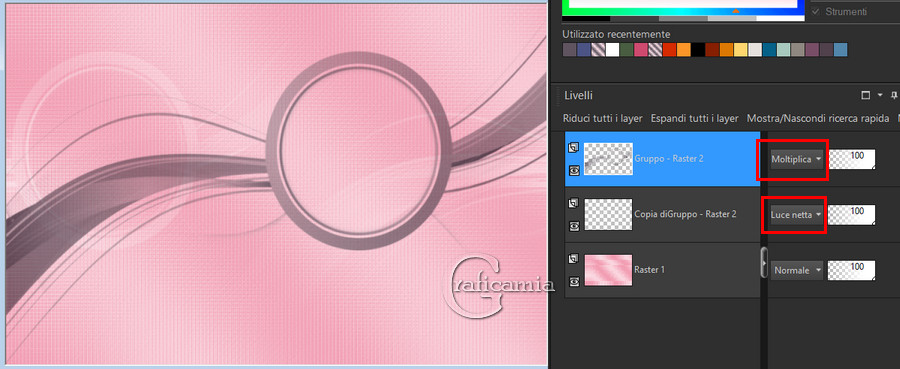
Task: Hide the Raster 1 layer with its eye icon
Action: coord(574,282)
